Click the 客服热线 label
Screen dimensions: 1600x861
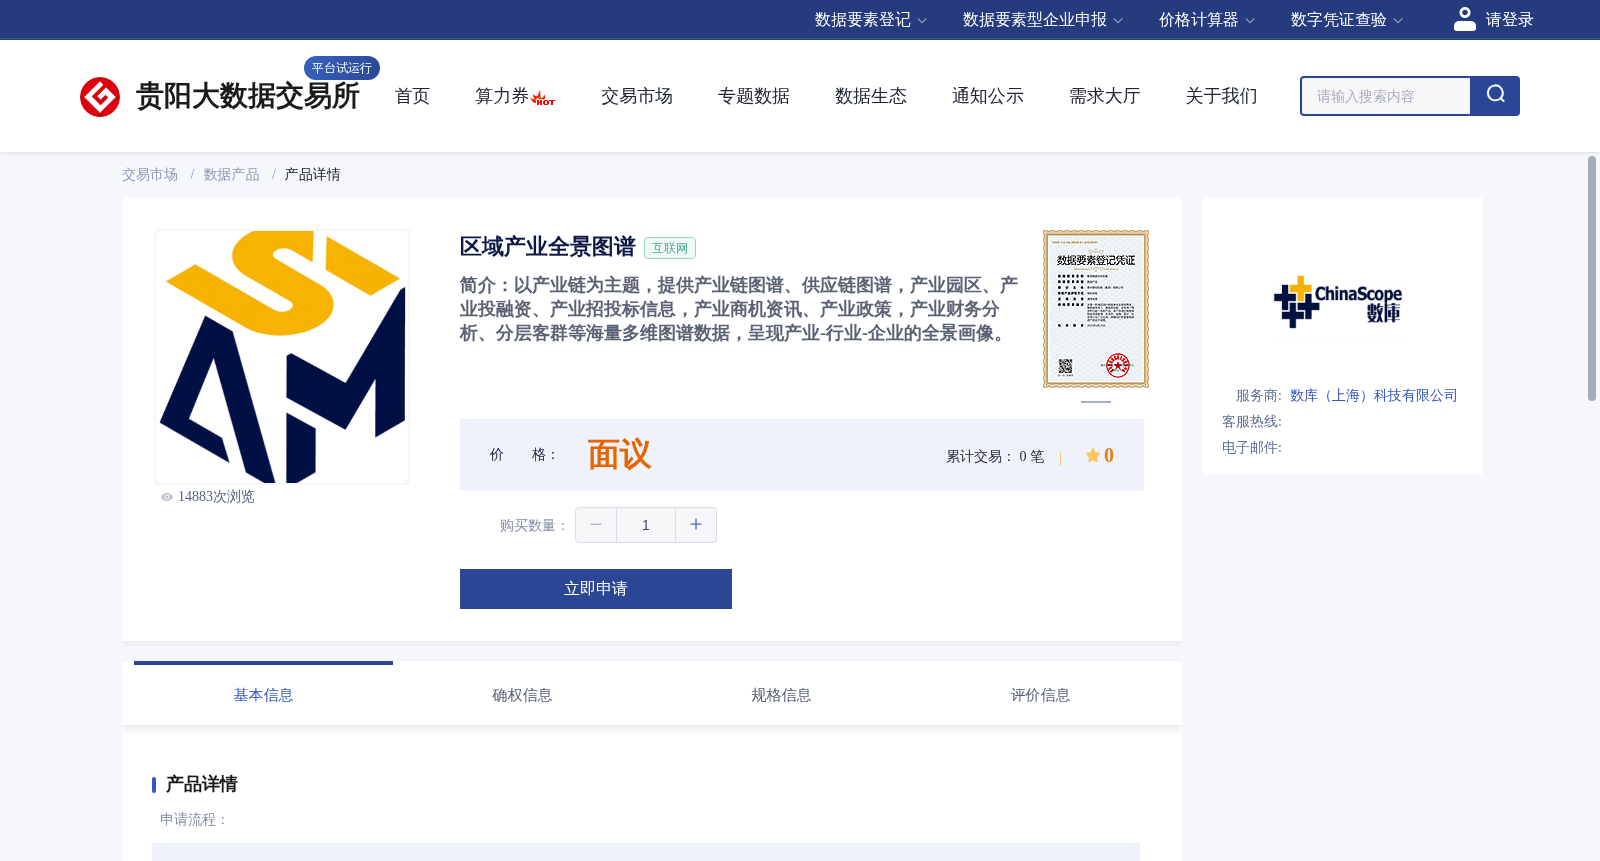1252,422
